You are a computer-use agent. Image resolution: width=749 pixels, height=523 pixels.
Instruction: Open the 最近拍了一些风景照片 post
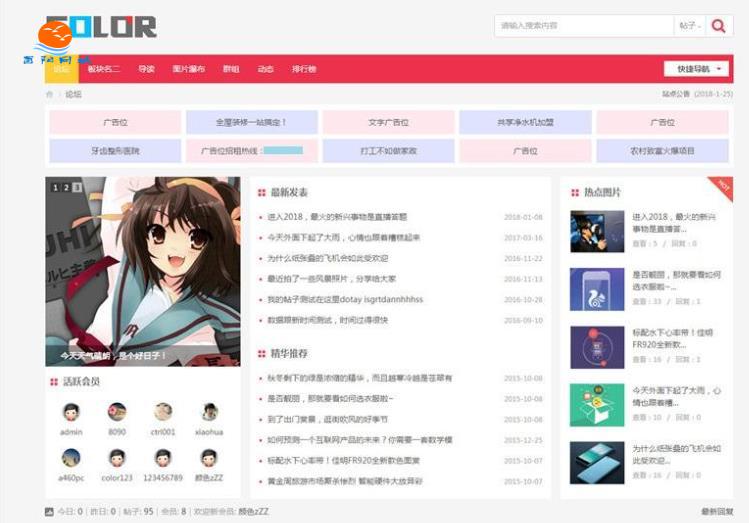click(331, 279)
